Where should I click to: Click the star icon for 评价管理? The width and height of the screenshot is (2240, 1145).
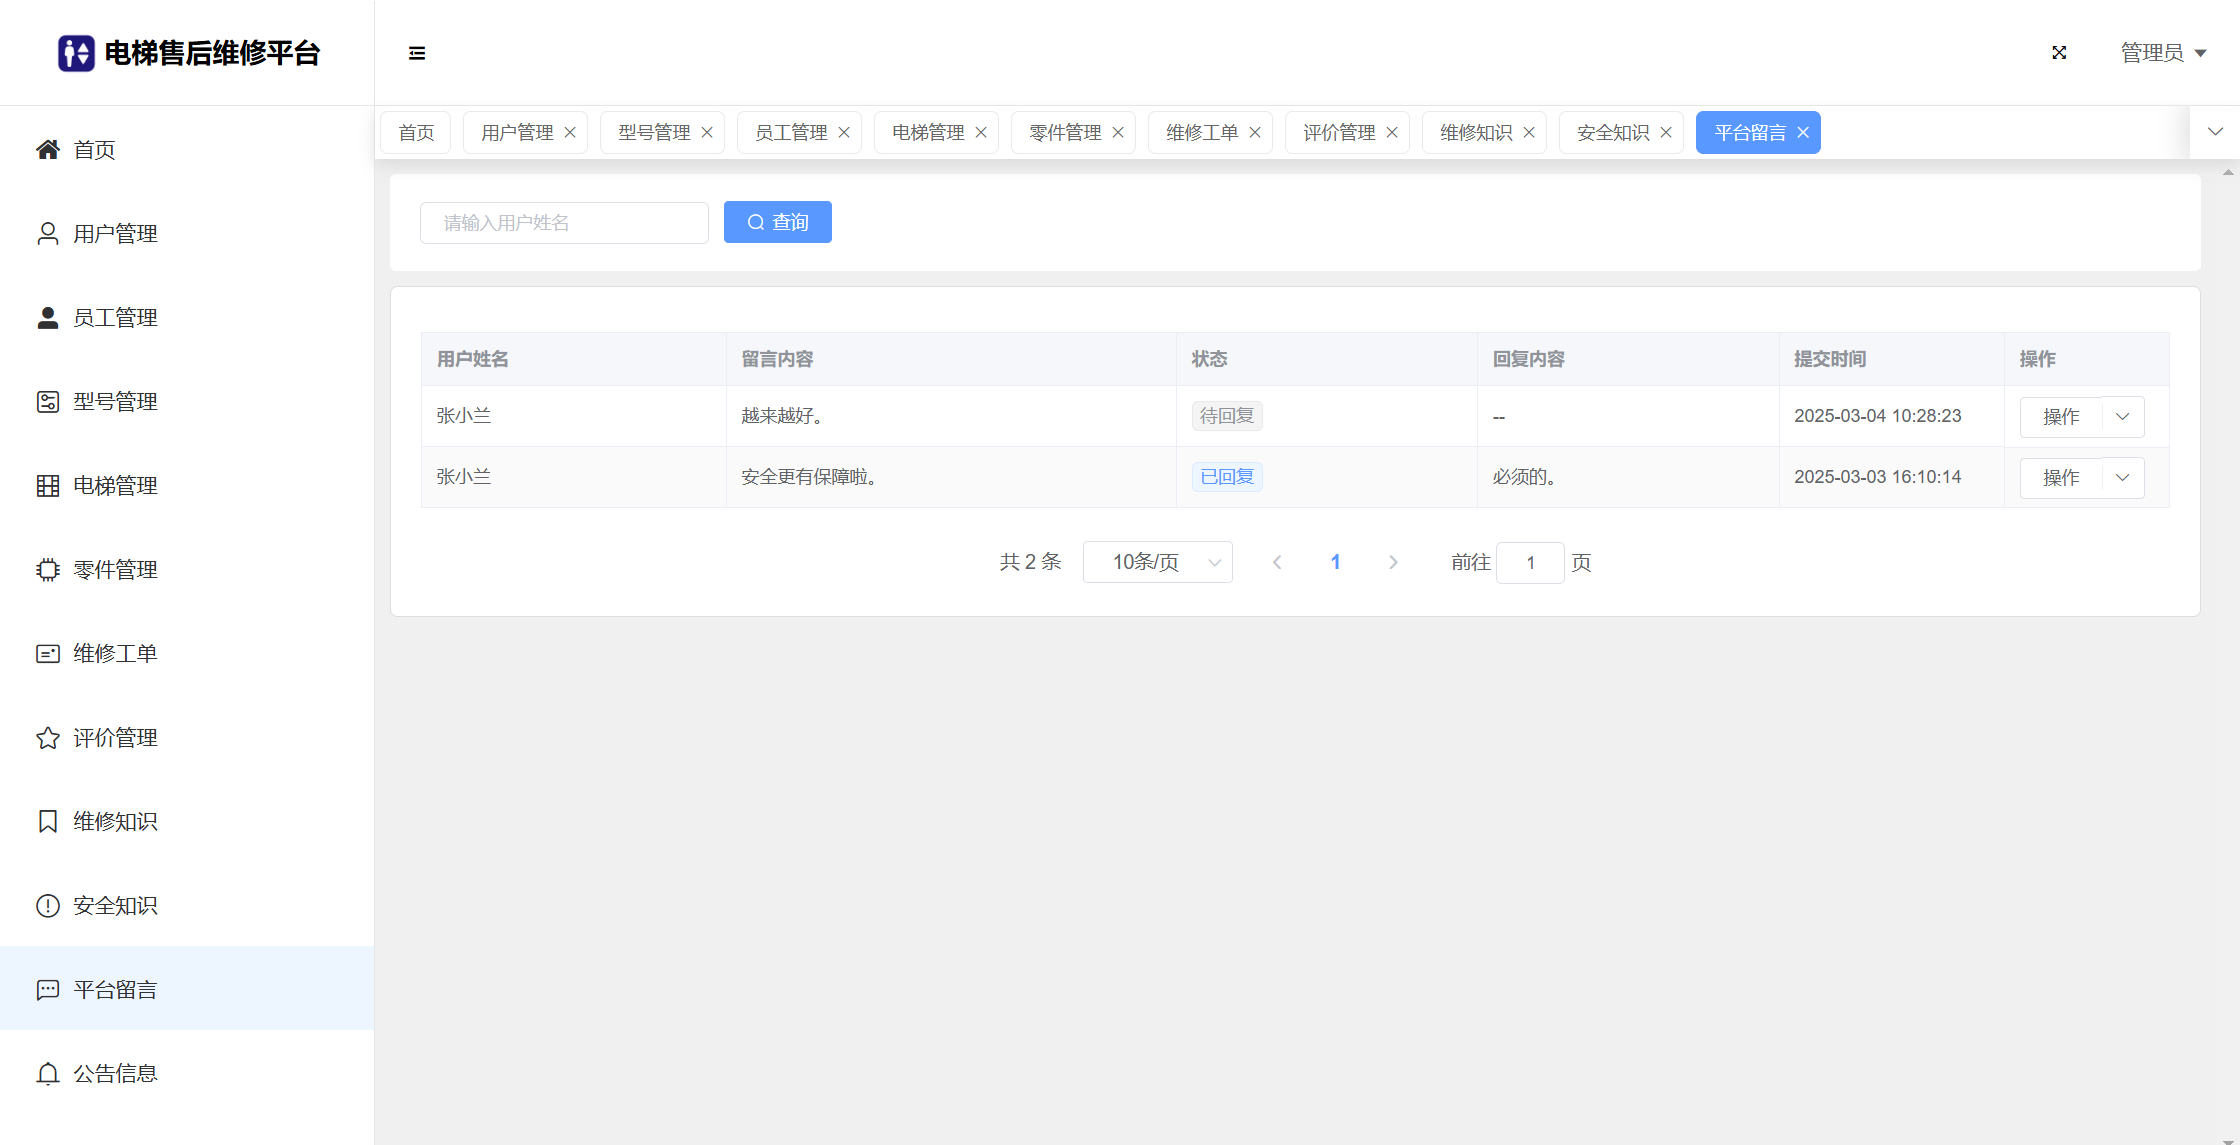coord(47,738)
